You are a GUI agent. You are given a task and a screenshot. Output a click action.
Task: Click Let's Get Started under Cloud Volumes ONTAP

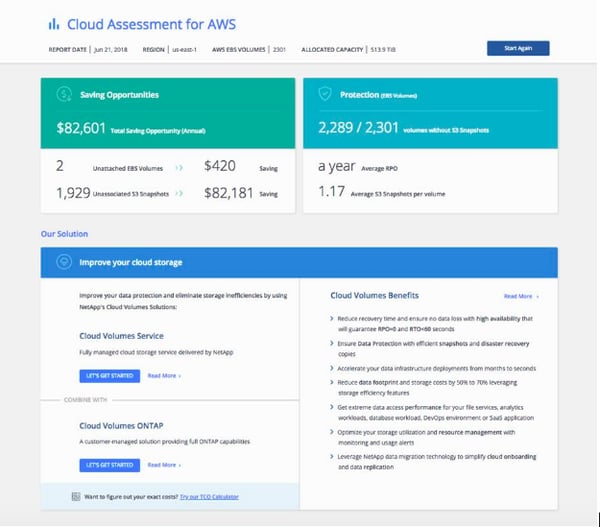108,465
